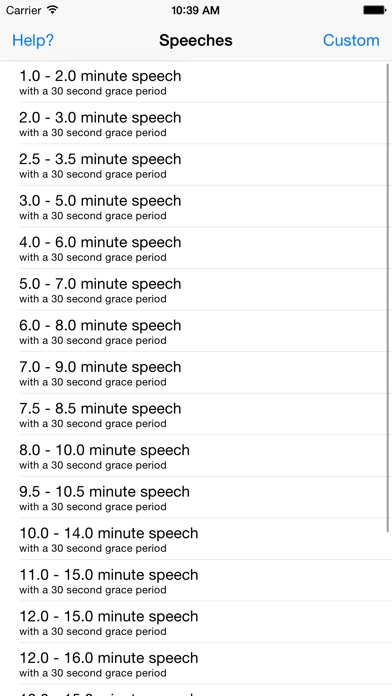Open the 10.0 - 14.0 minute speech
The image size is (392, 696).
point(196,539)
